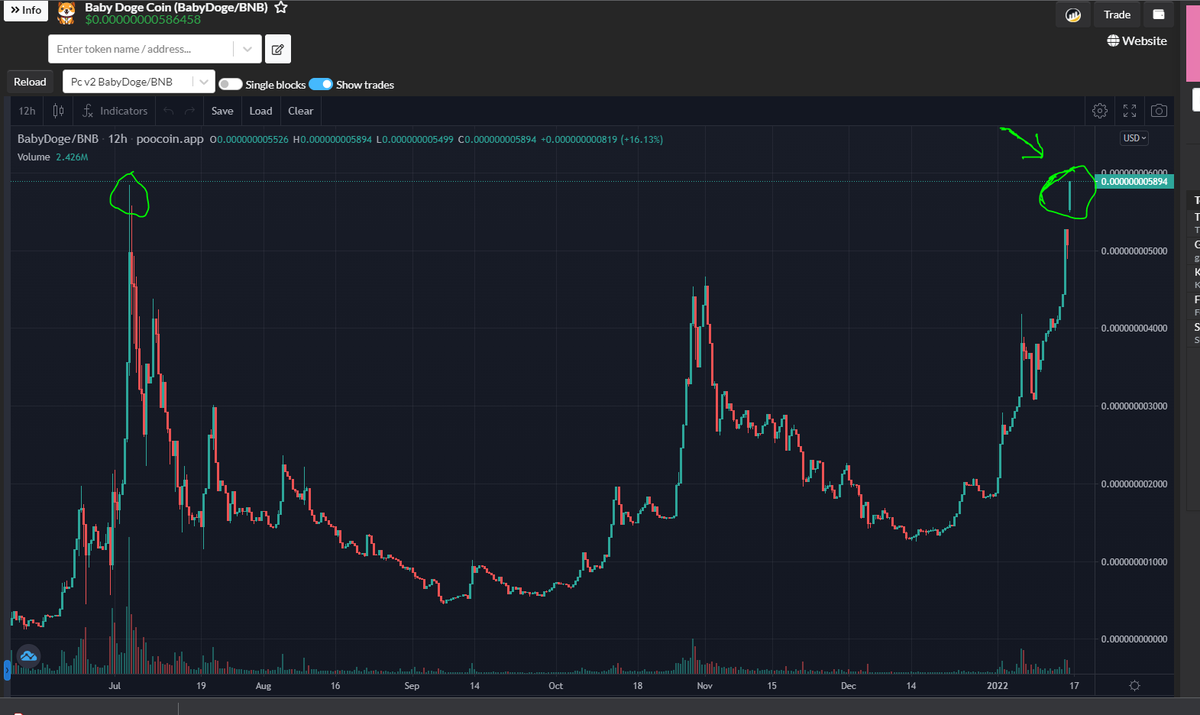Viewport: 1200px width, 715px height.
Task: Open time axis settings gear at bottom
Action: point(1134,686)
